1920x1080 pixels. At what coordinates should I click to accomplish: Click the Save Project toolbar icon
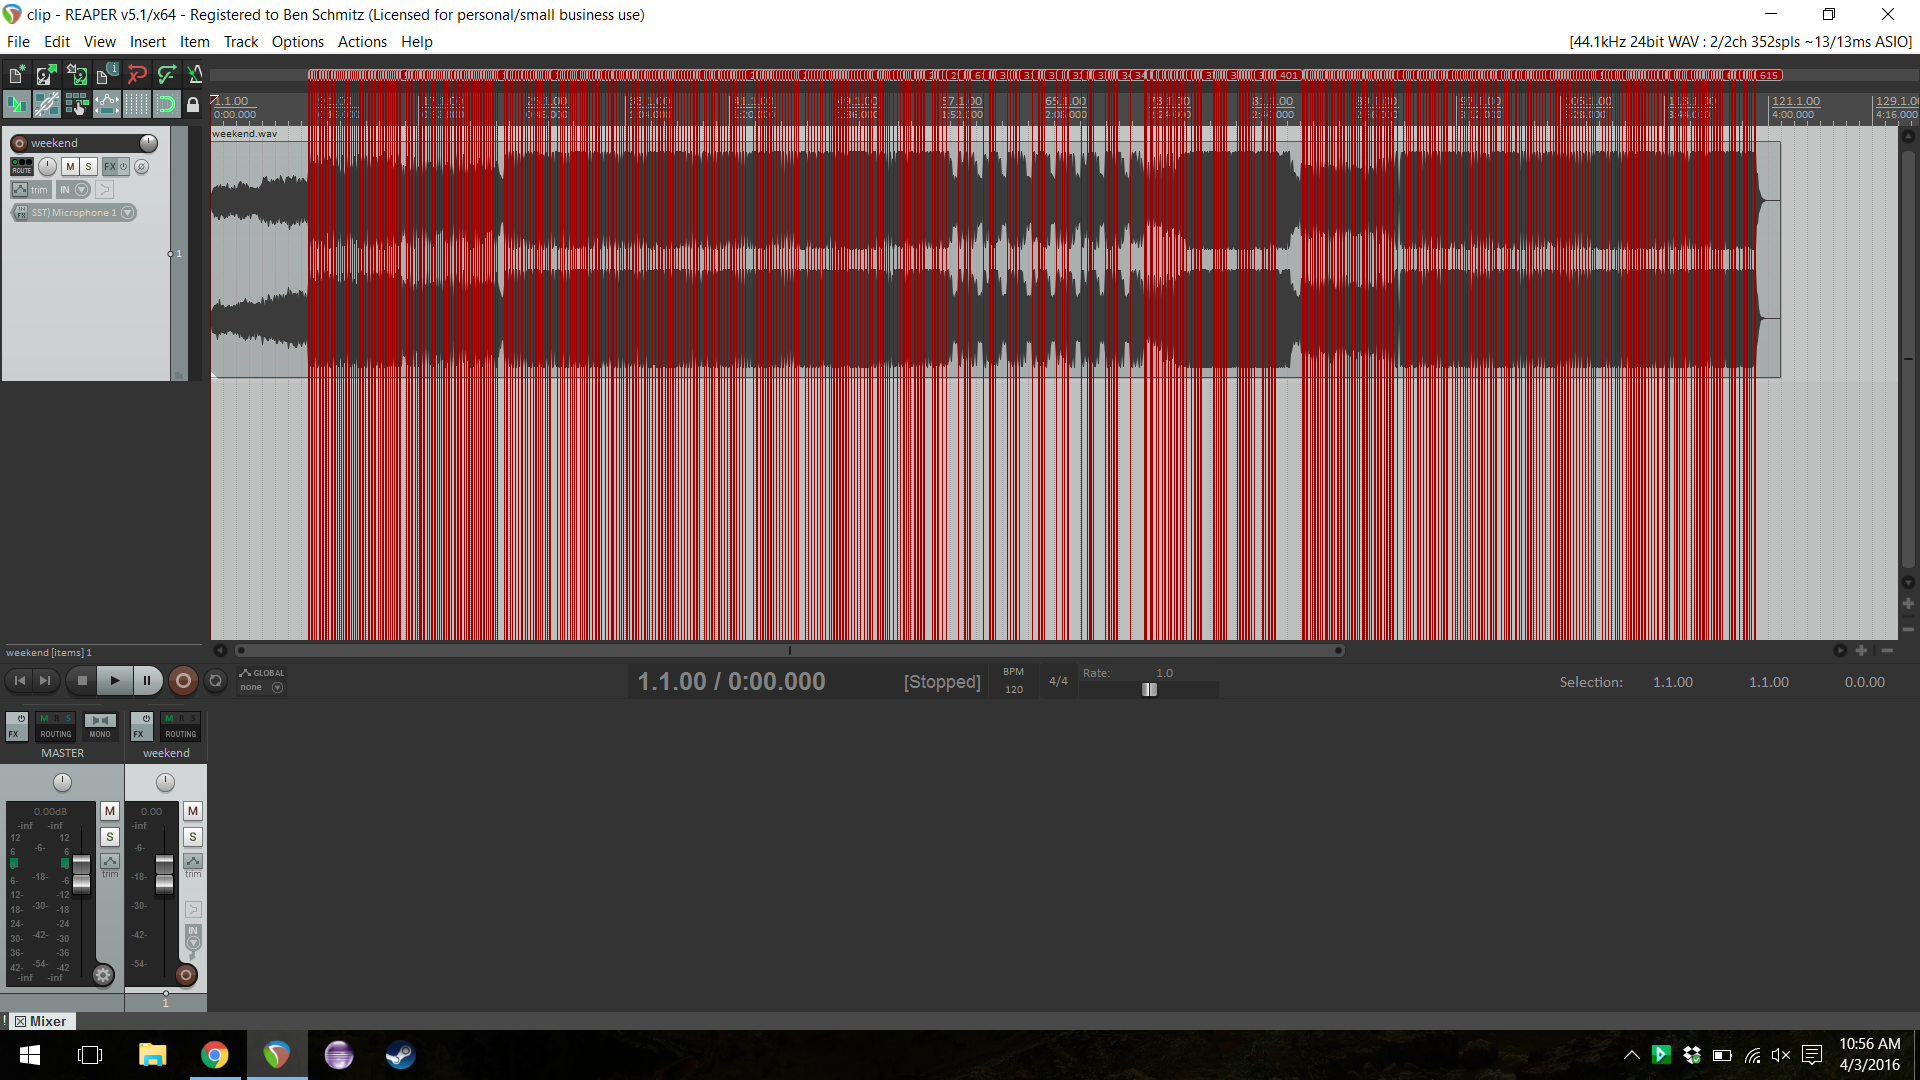pyautogui.click(x=76, y=75)
